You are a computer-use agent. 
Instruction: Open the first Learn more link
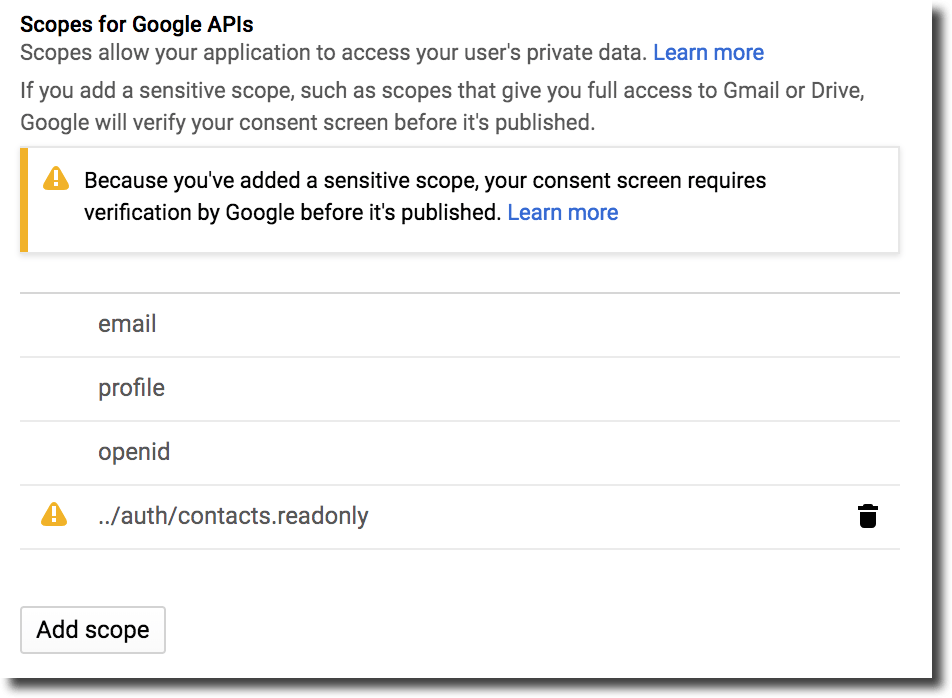pyautogui.click(x=708, y=52)
